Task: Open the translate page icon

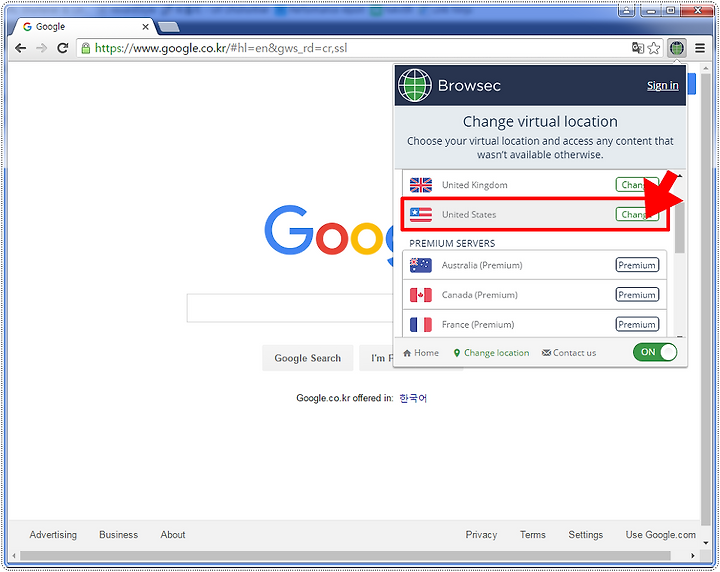Action: pyautogui.click(x=638, y=48)
